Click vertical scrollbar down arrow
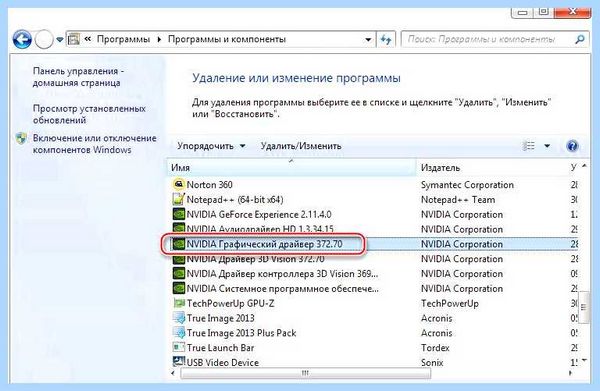Image resolution: width=600 pixels, height=391 pixels. pos(584,360)
